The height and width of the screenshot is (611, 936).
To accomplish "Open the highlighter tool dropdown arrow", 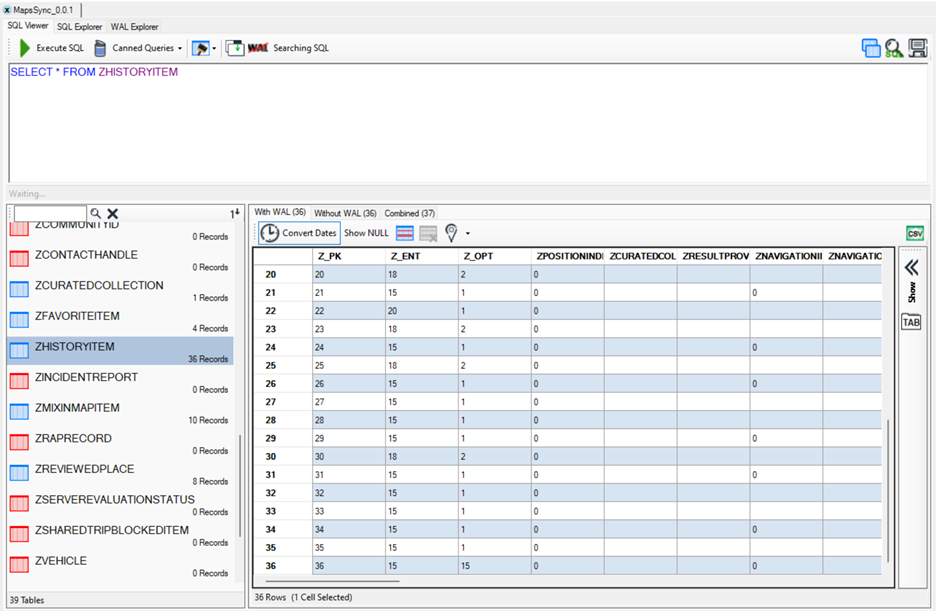I will [x=214, y=48].
